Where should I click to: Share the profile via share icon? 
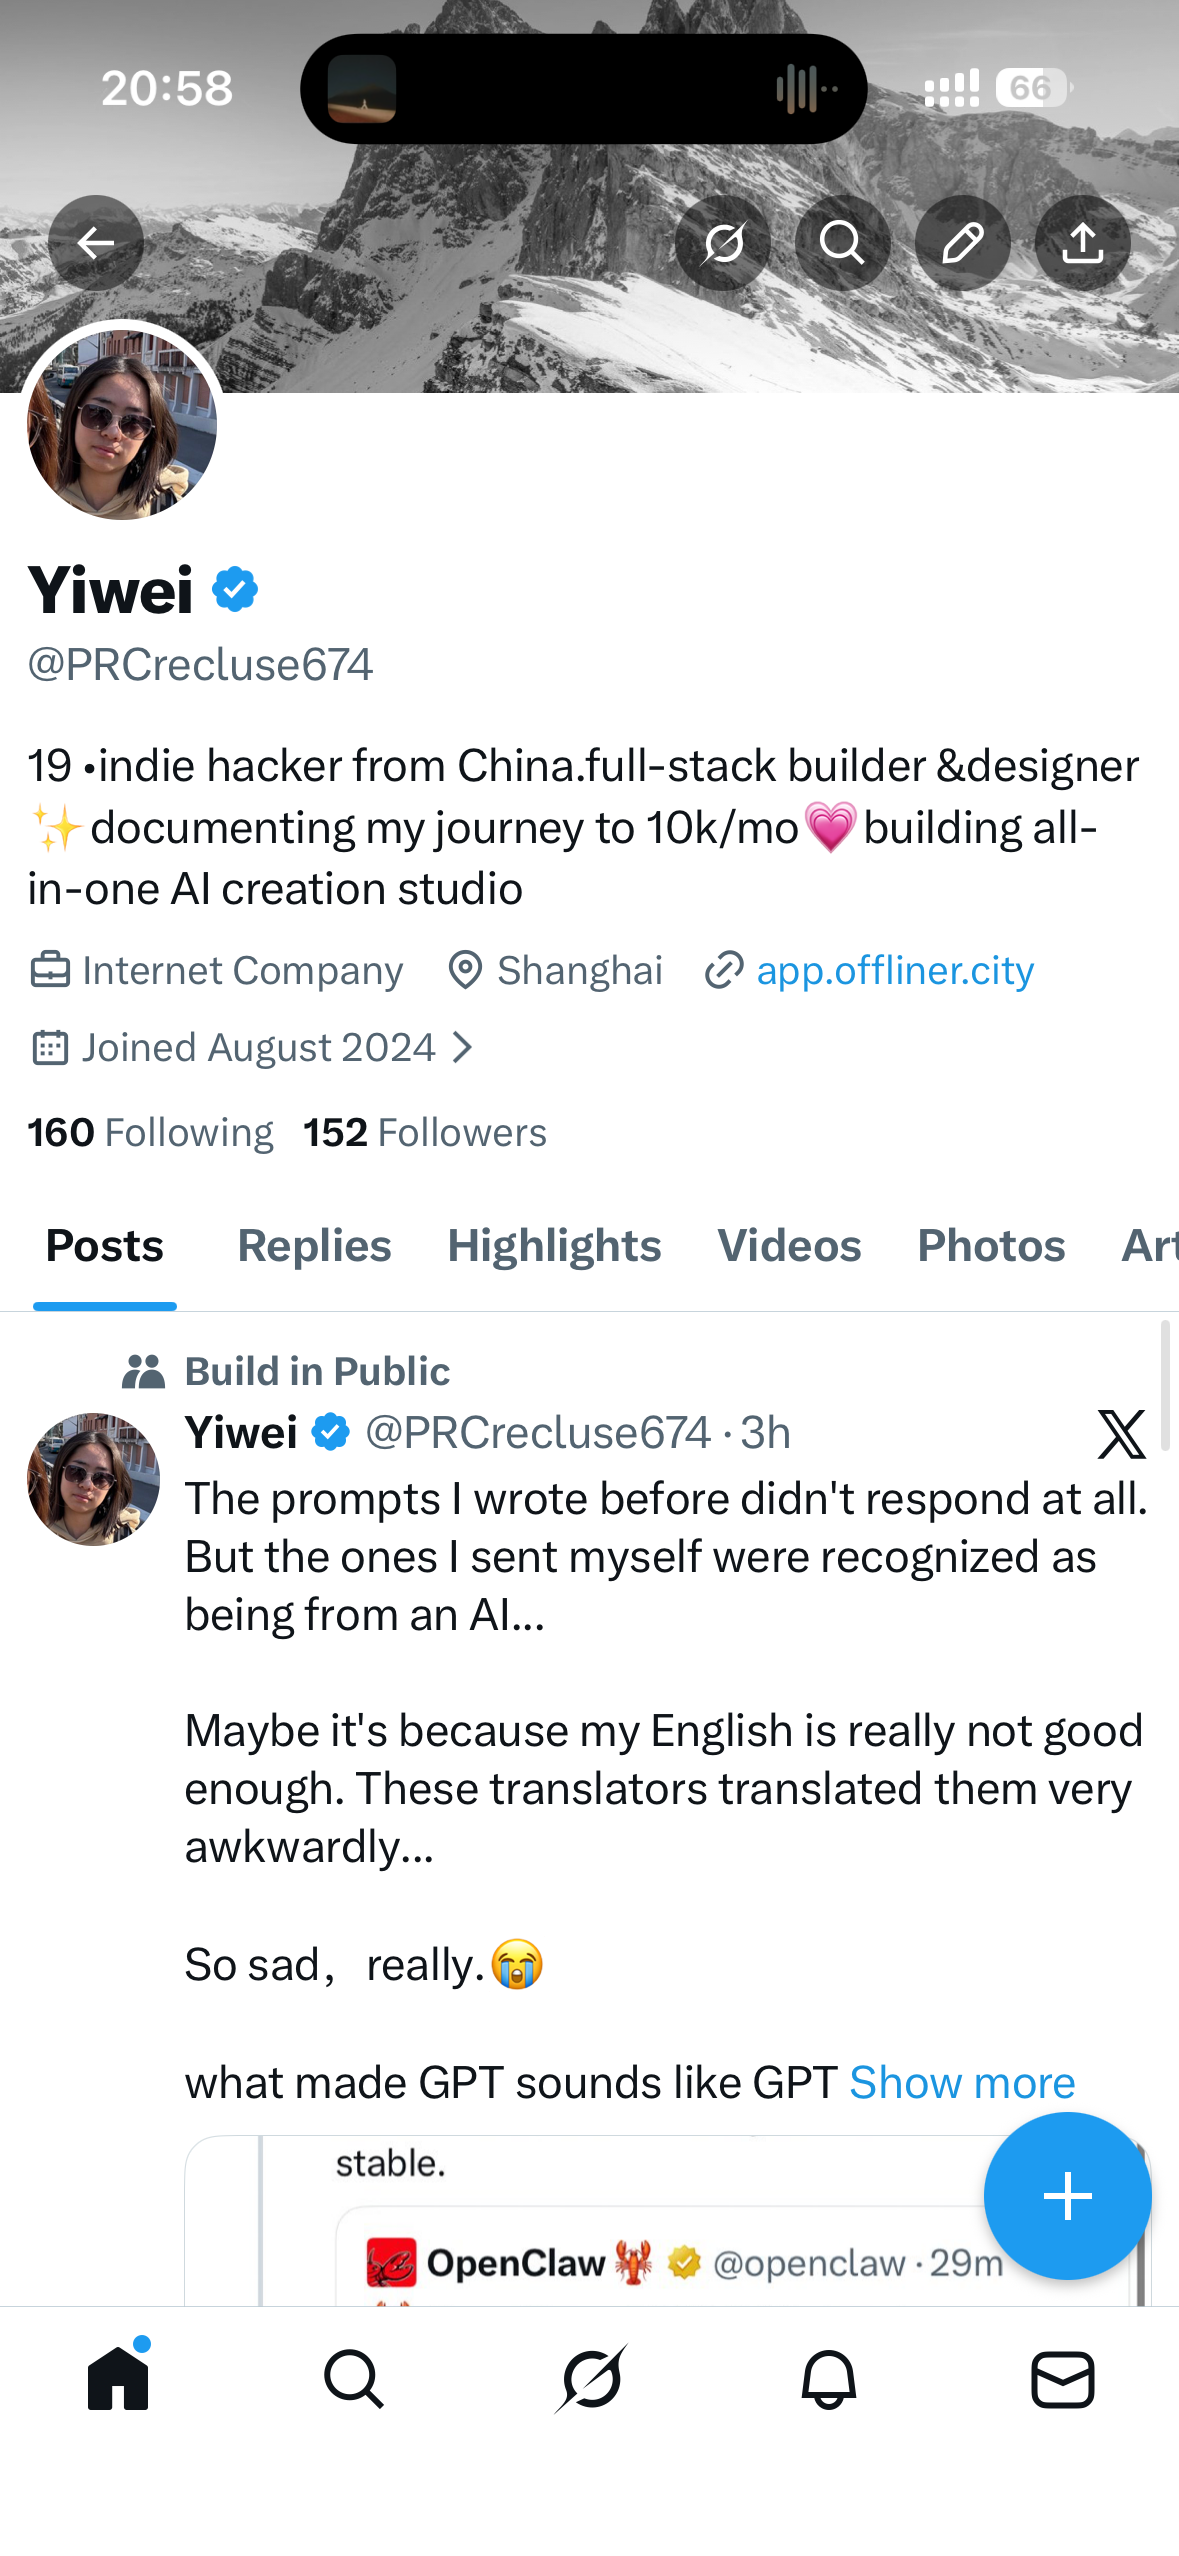pyautogui.click(x=1082, y=243)
